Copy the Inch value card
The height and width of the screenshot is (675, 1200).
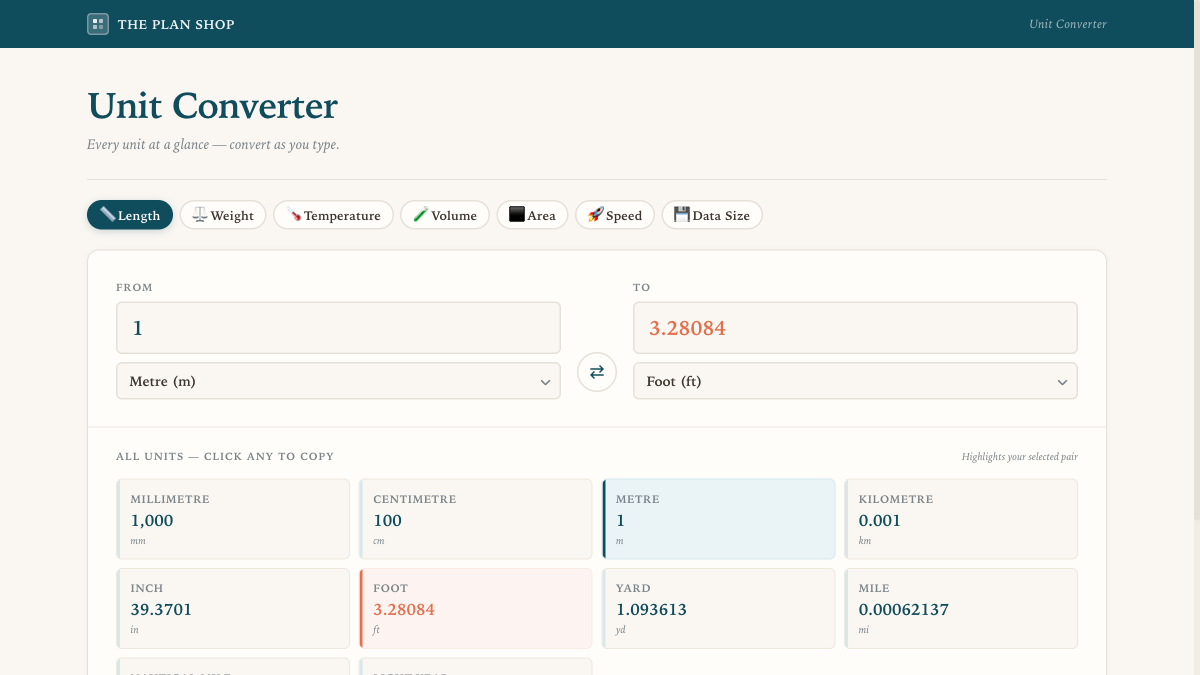(x=233, y=609)
